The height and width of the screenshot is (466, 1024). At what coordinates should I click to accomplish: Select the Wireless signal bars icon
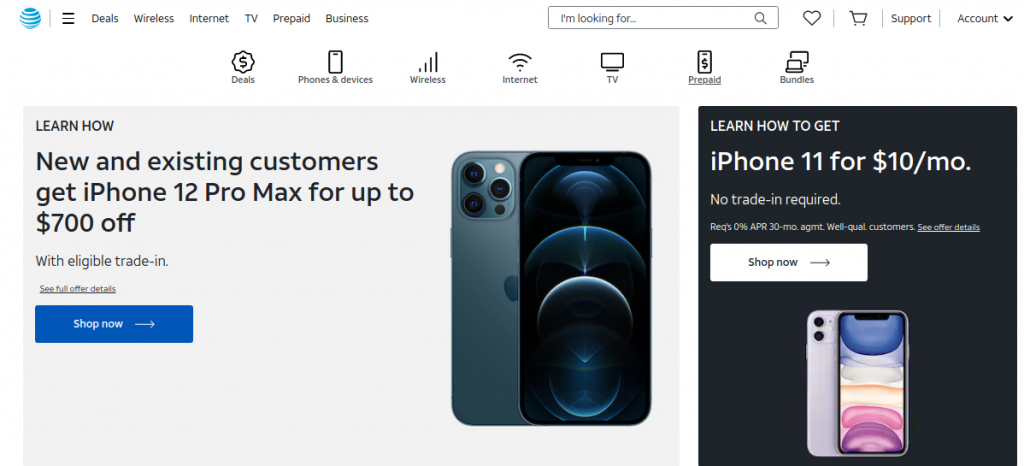428,63
